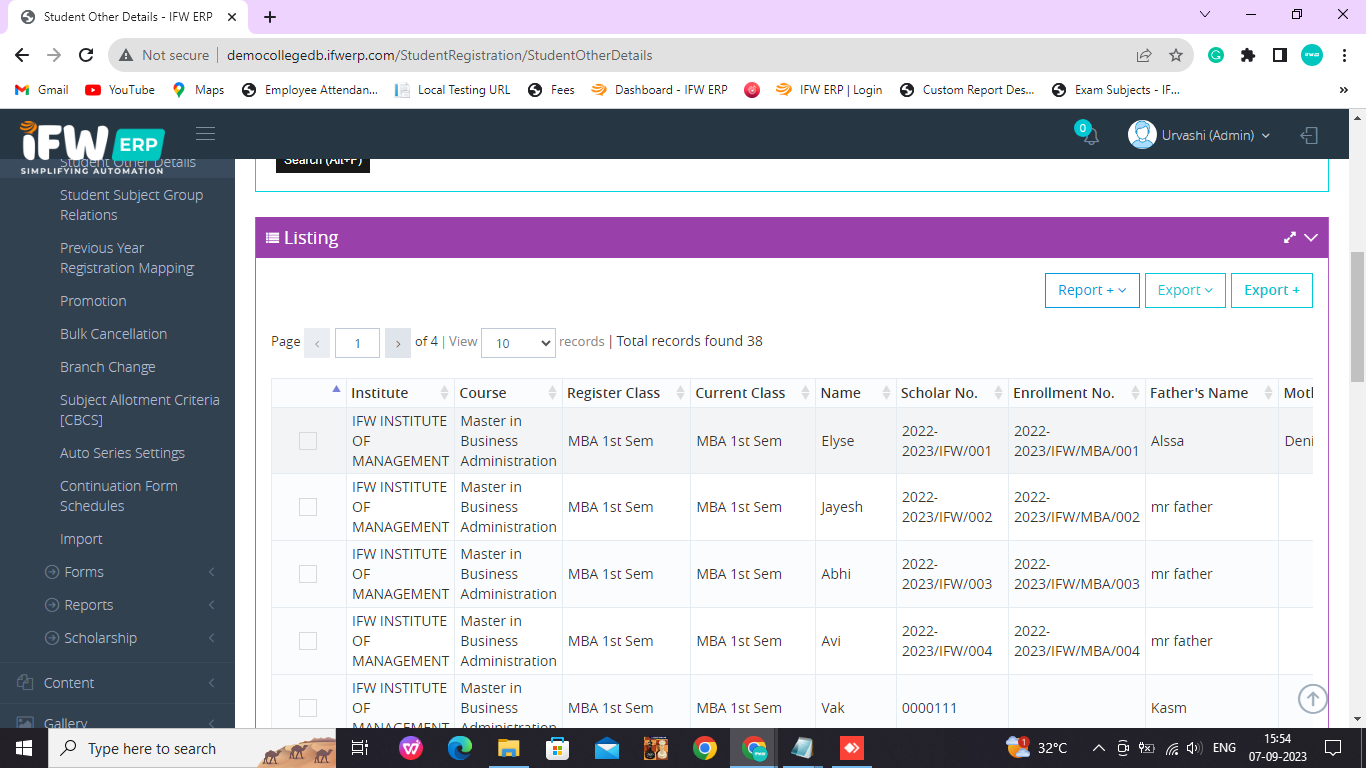Go to next page of records

click(398, 343)
